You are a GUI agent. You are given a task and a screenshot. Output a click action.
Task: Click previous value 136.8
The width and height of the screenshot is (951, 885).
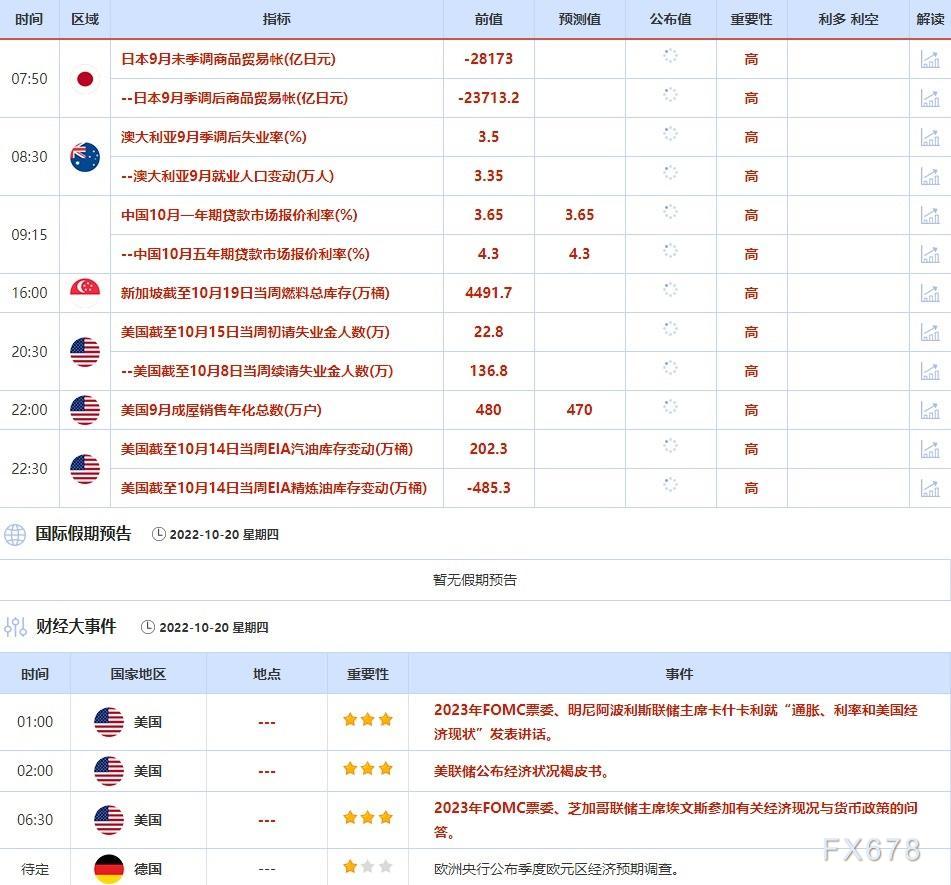[489, 371]
